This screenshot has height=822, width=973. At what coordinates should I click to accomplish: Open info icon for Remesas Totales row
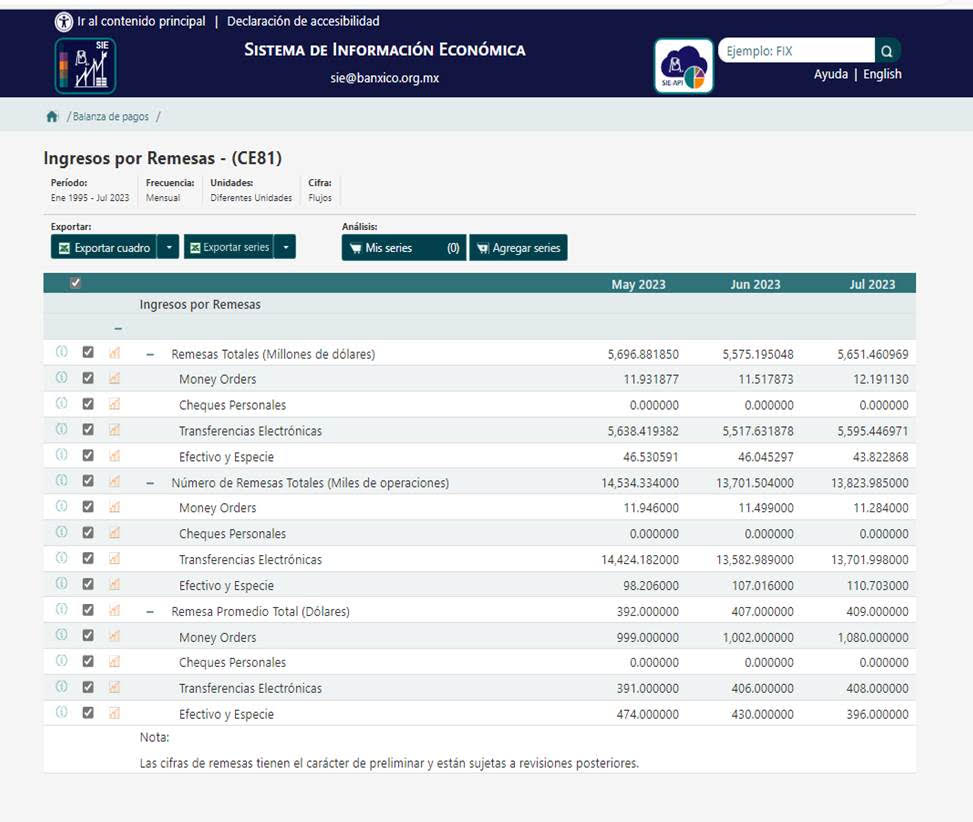tap(61, 352)
